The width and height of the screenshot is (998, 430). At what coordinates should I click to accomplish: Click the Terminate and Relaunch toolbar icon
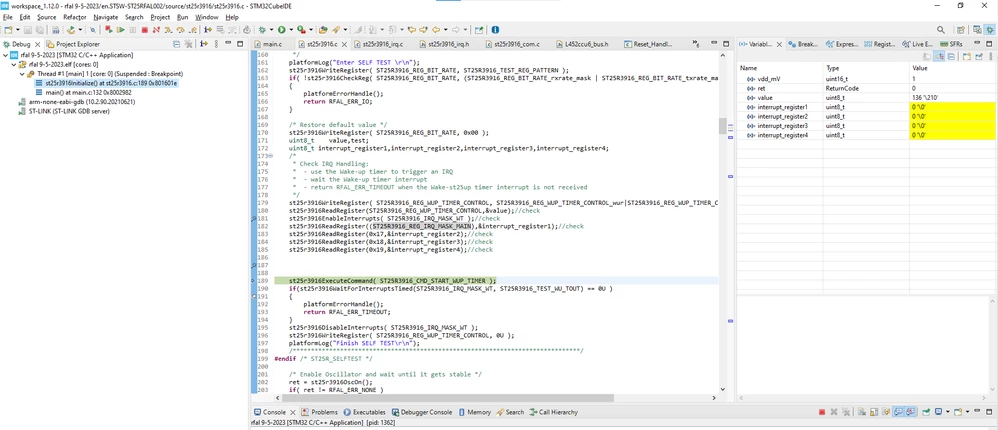point(108,29)
